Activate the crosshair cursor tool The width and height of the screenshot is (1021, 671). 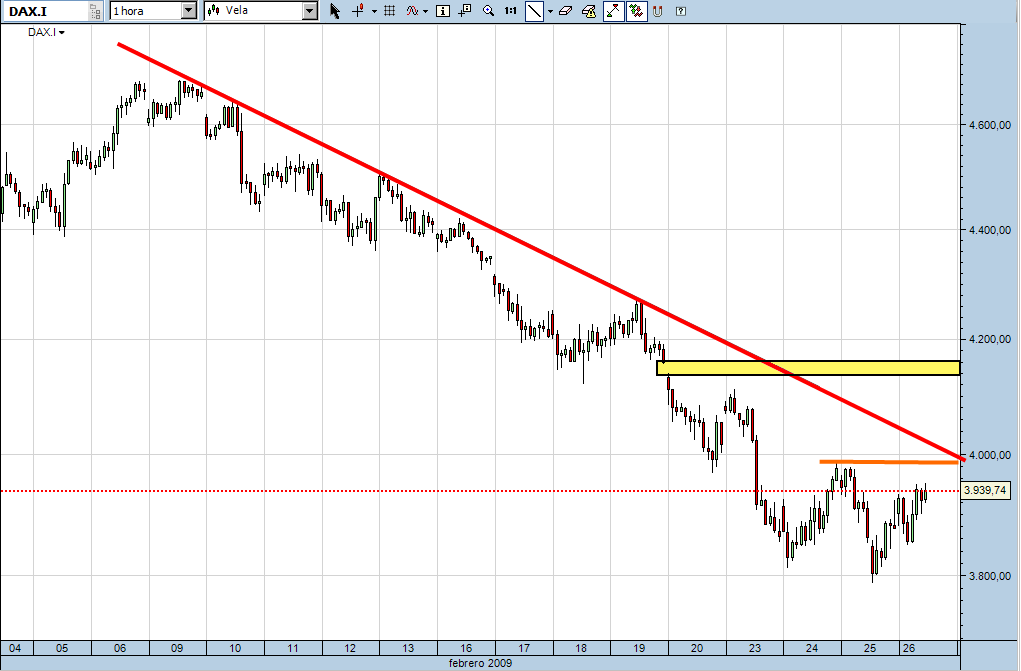coord(358,11)
